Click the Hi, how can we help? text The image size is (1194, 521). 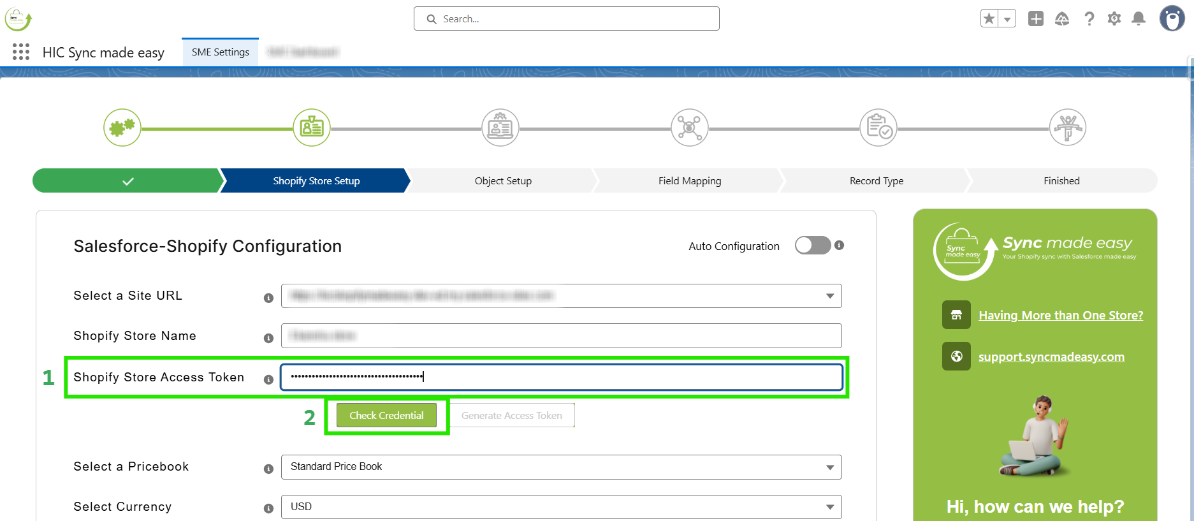pos(1035,507)
